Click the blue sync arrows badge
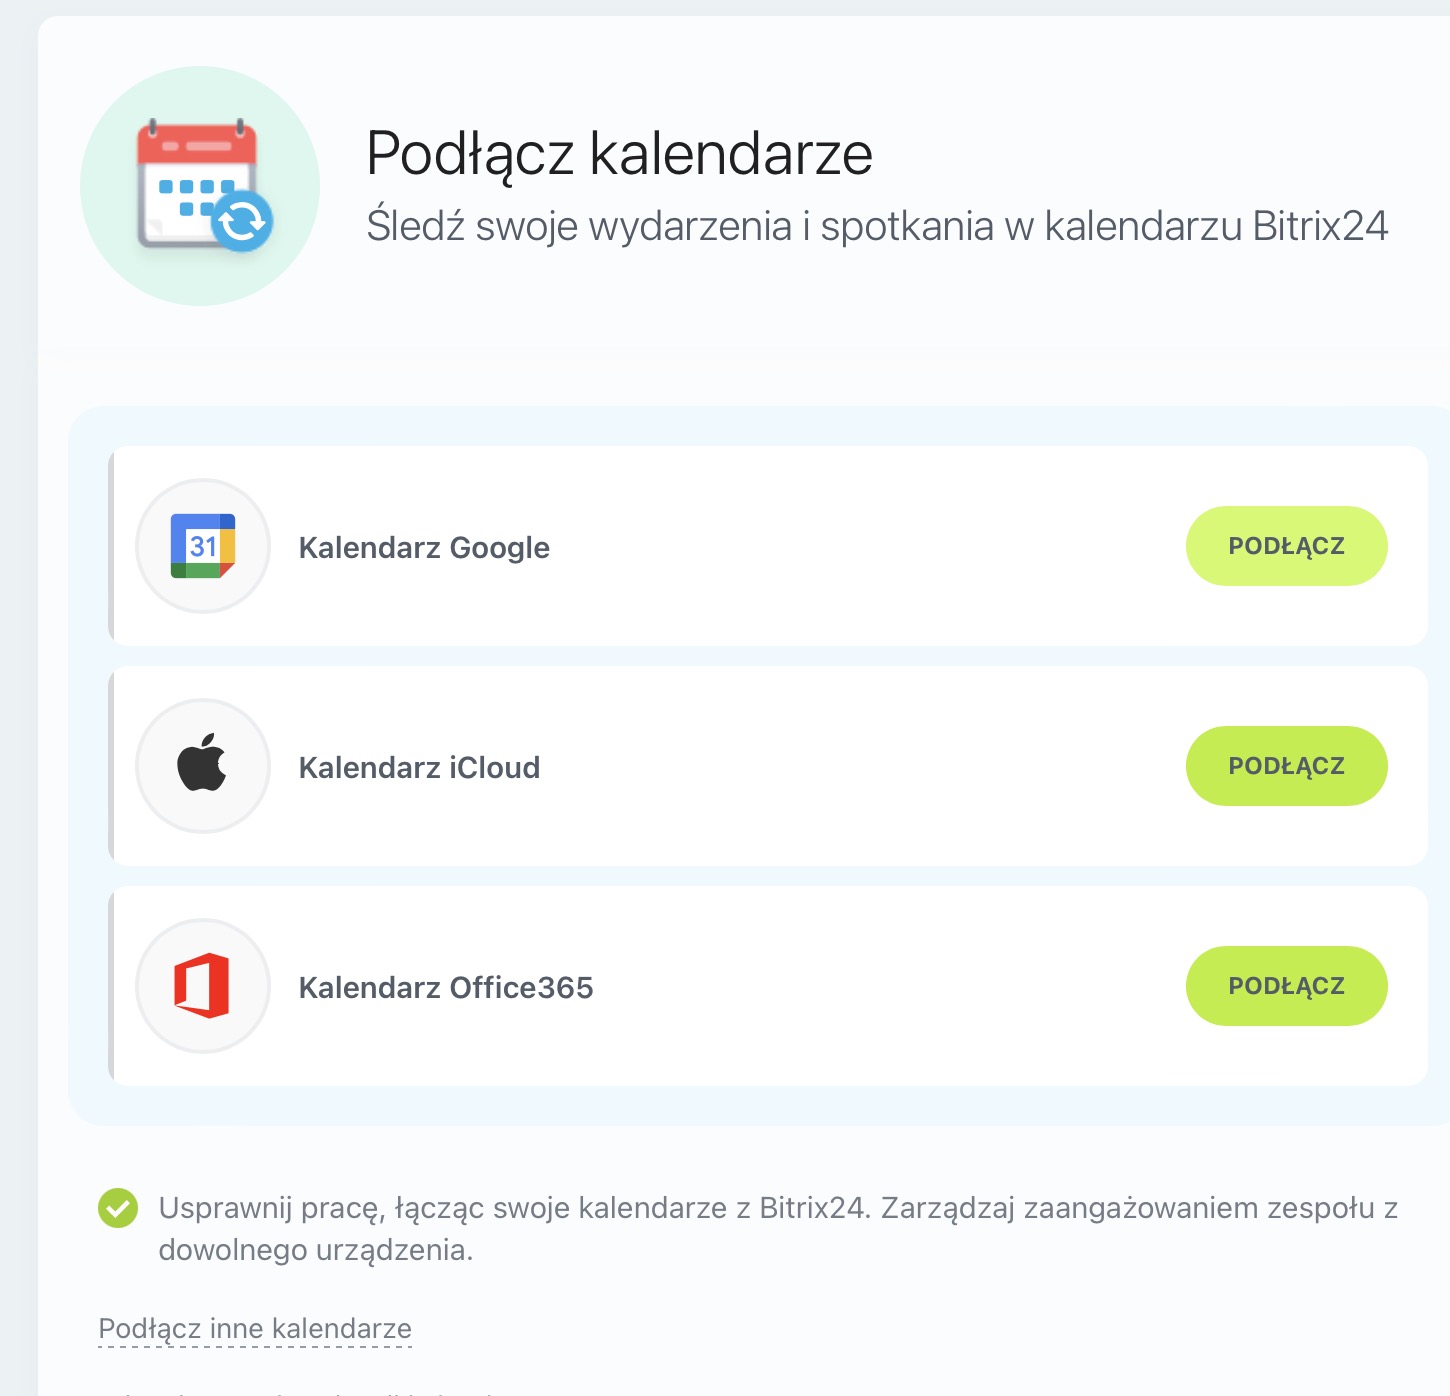Screen dimensions: 1450x1396 (242, 222)
